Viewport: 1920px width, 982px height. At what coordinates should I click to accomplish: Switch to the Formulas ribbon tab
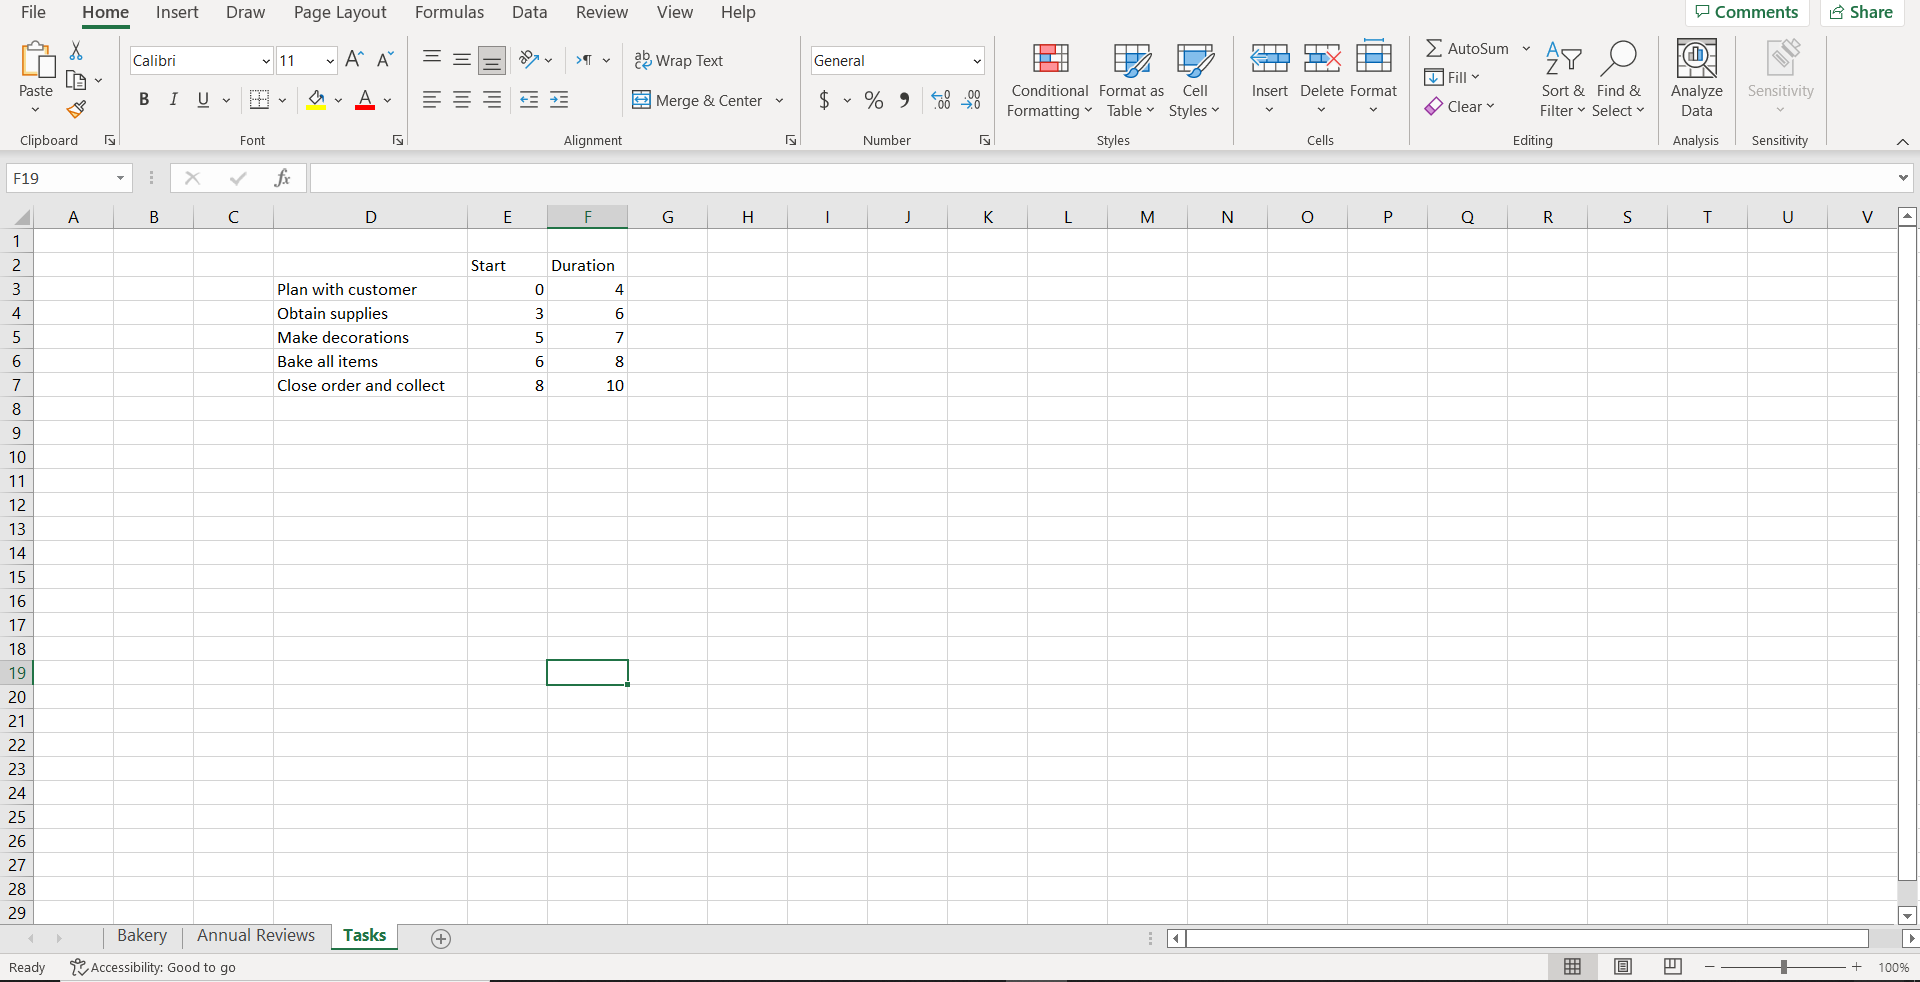pyautogui.click(x=449, y=12)
